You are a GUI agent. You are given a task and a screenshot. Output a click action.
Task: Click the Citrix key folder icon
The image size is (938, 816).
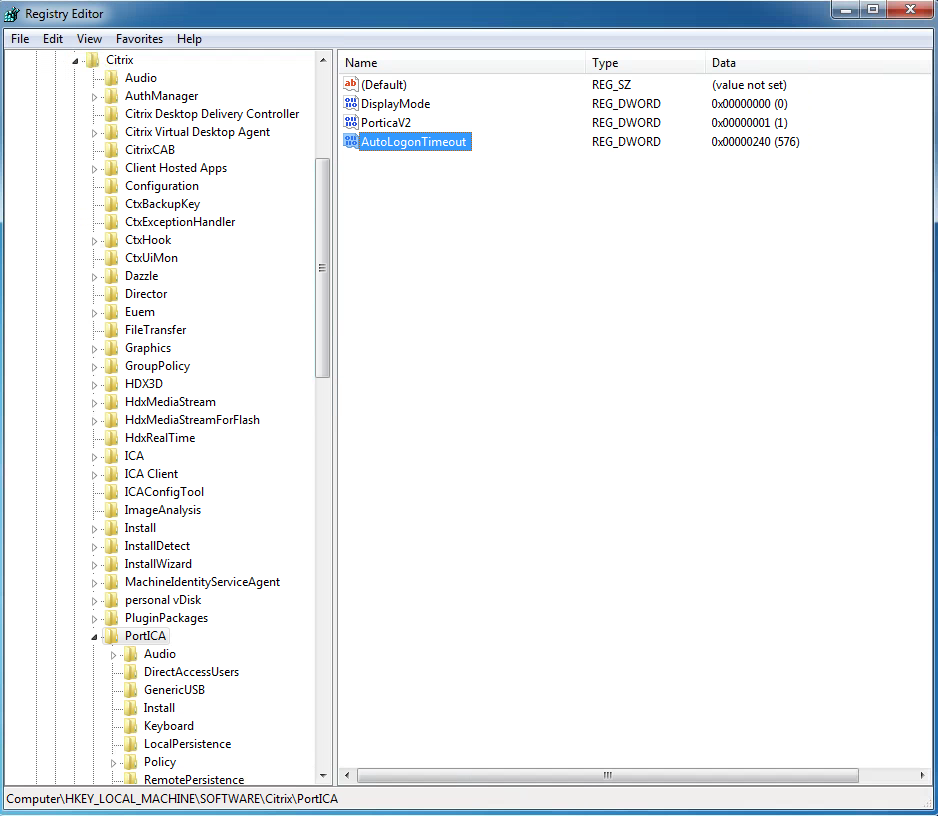pos(92,60)
